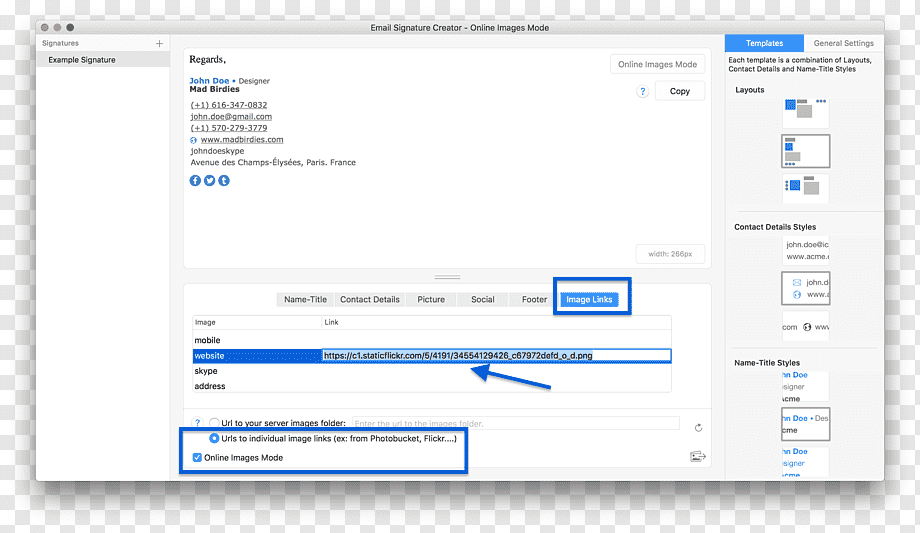The height and width of the screenshot is (533, 920).
Task: Click the john.doe@gmail.com email link
Action: click(x=231, y=117)
